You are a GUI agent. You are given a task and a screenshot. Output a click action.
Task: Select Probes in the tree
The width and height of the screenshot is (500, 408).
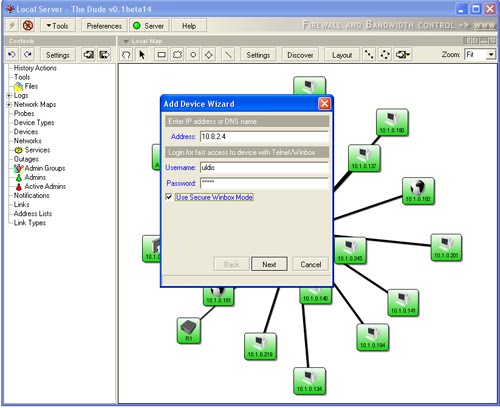coord(24,113)
